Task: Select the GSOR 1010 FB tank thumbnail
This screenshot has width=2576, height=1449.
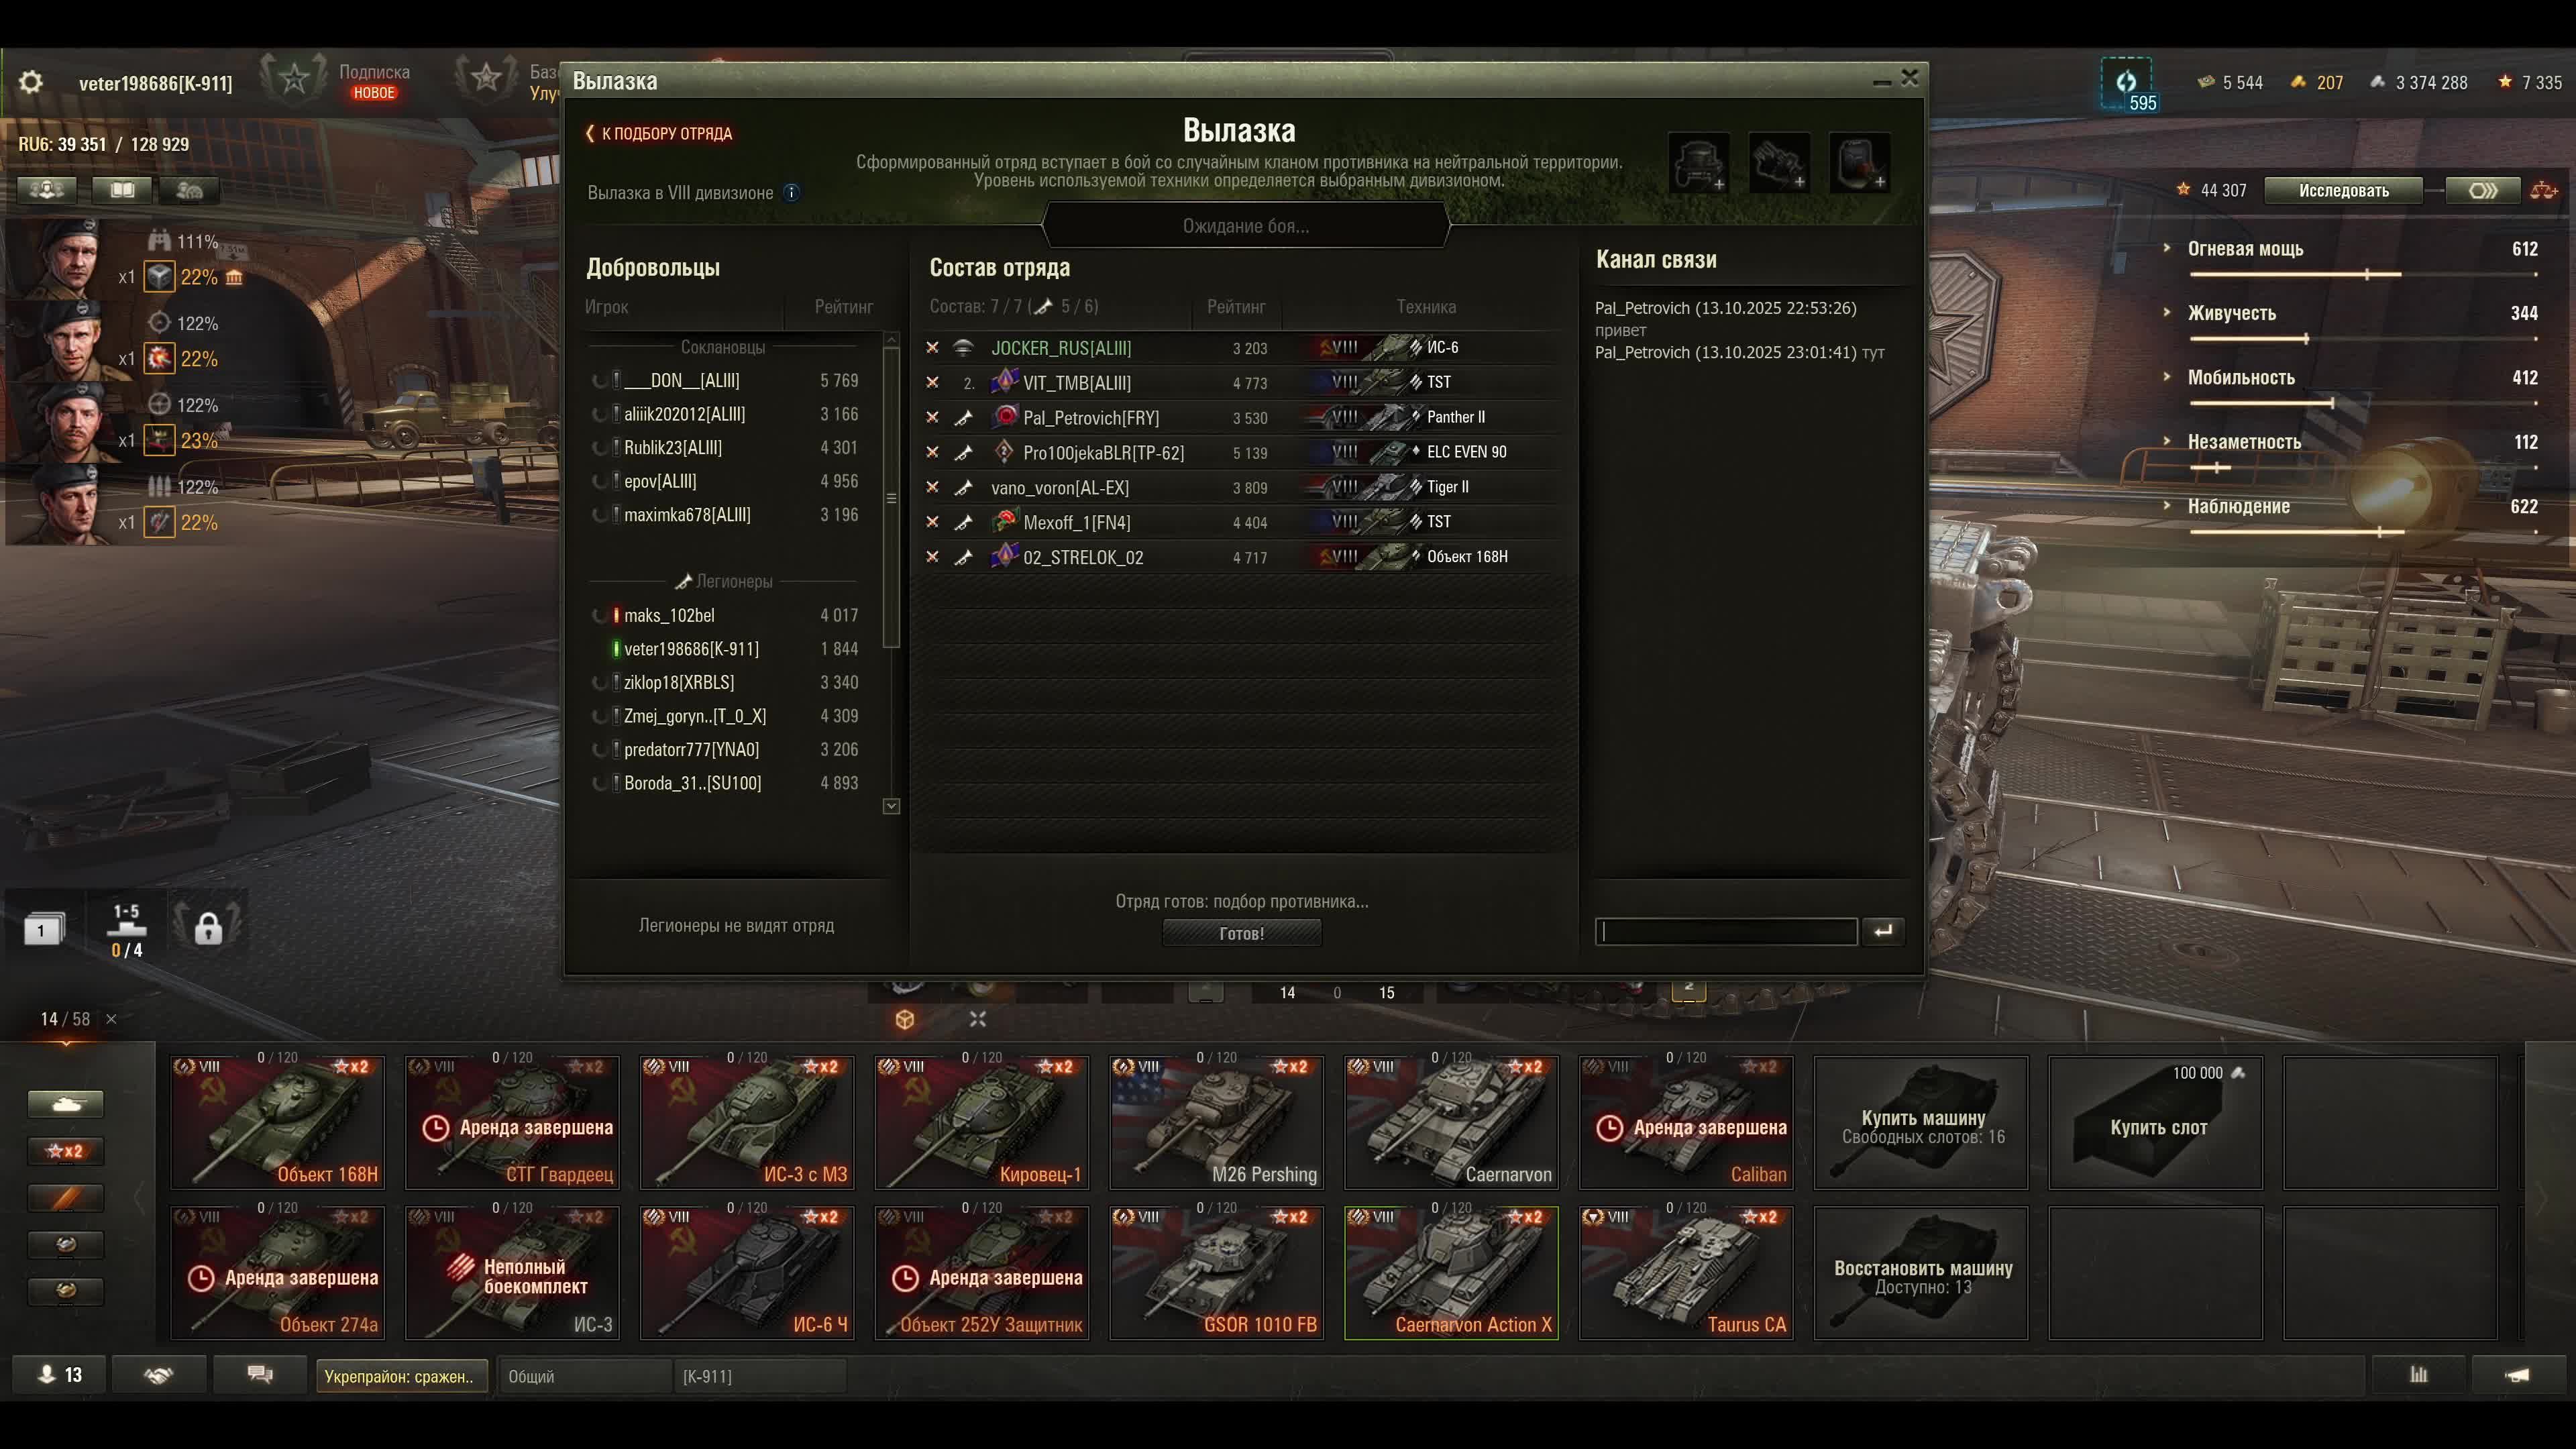Action: pos(1216,1272)
